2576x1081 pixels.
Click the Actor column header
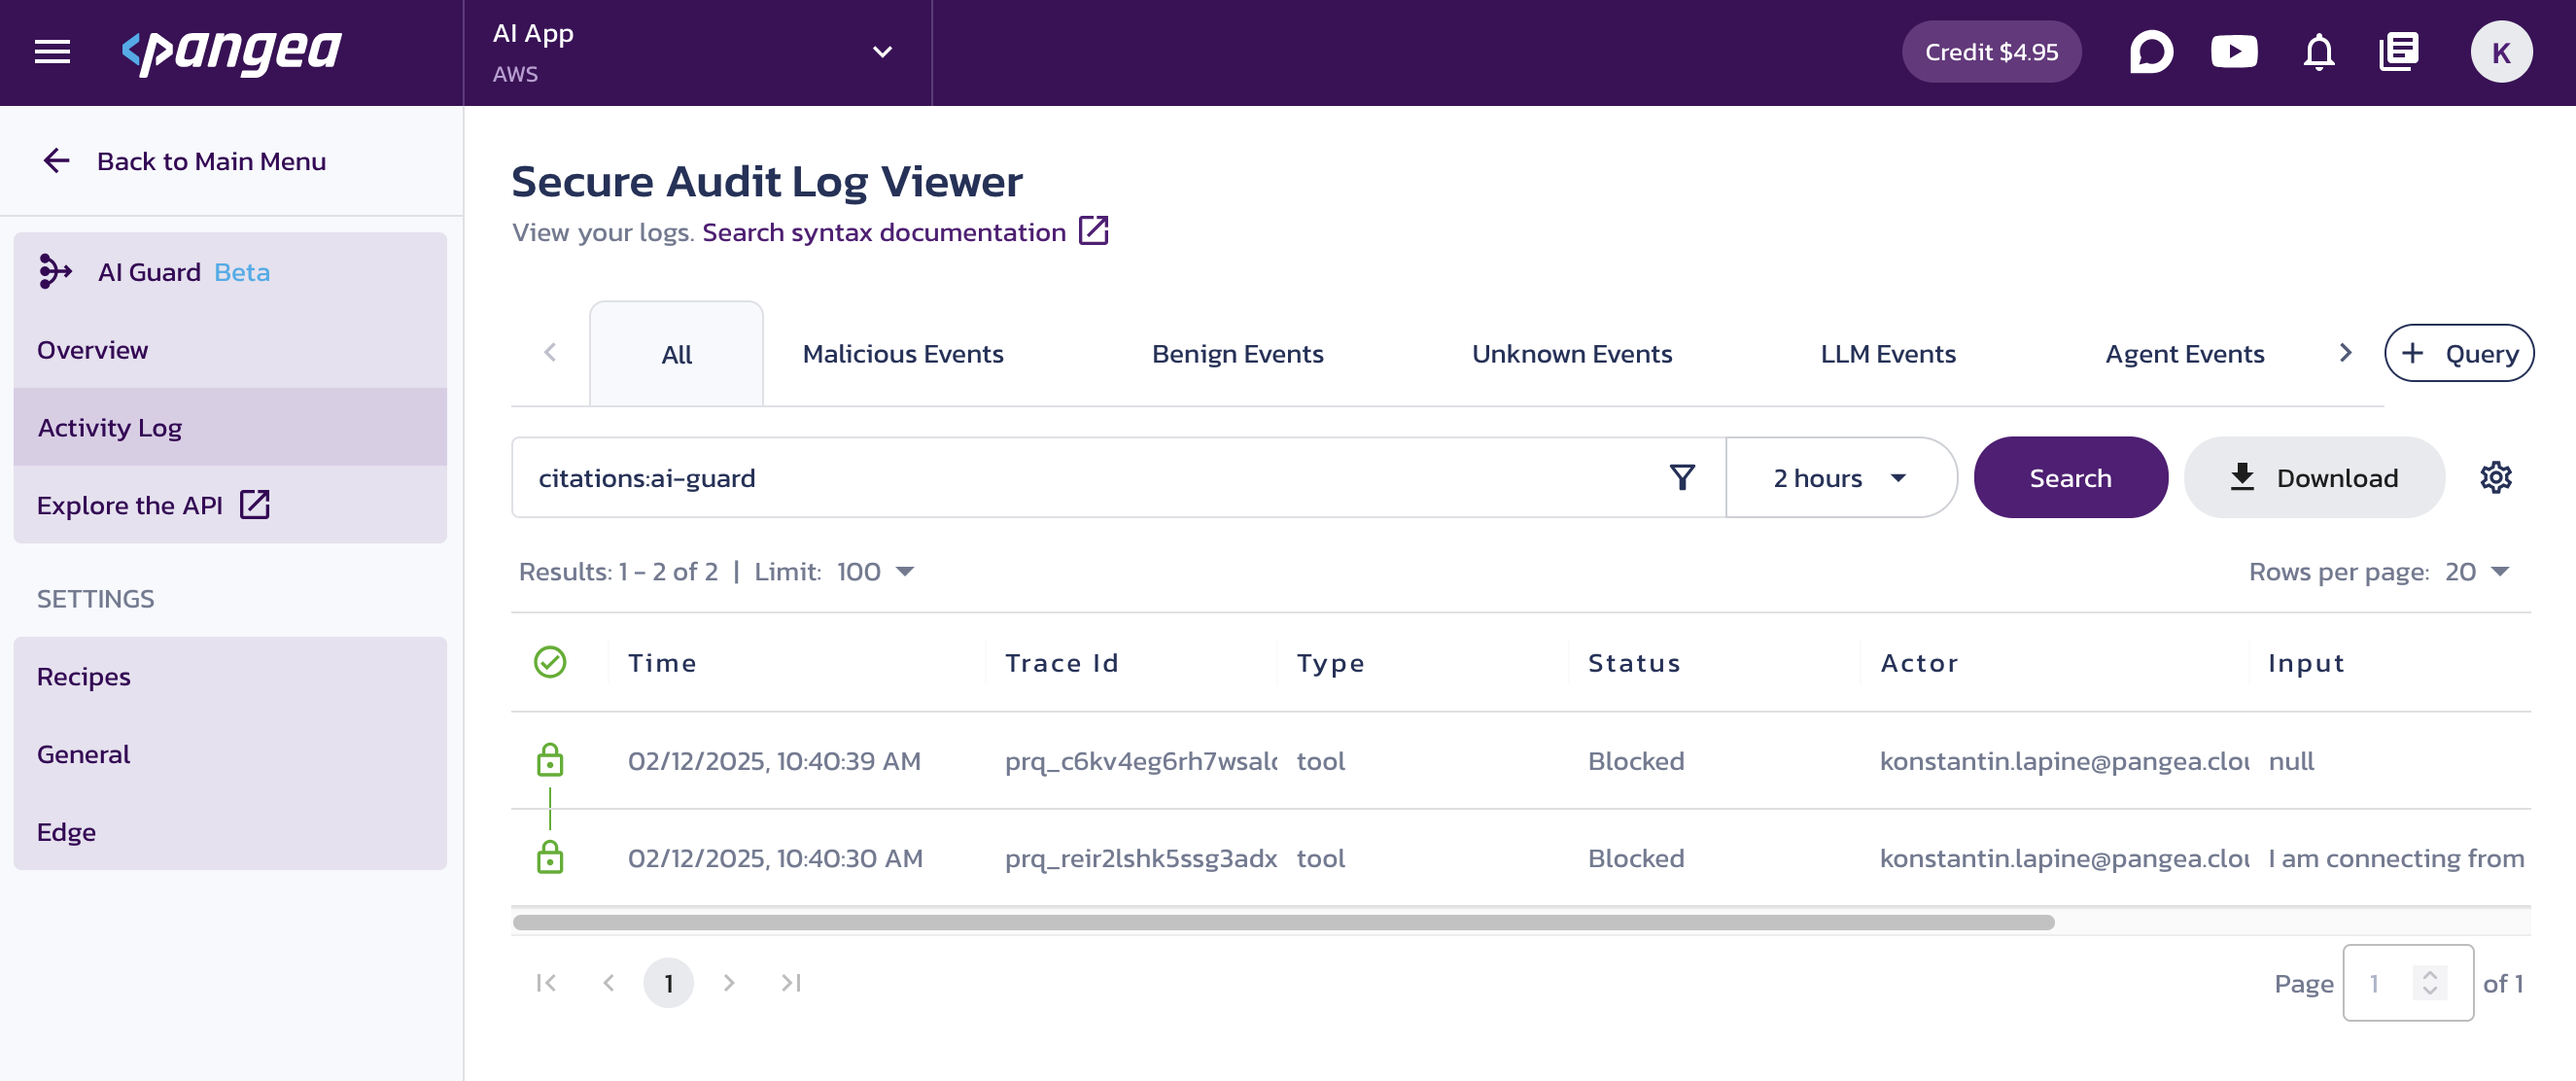(x=1919, y=662)
